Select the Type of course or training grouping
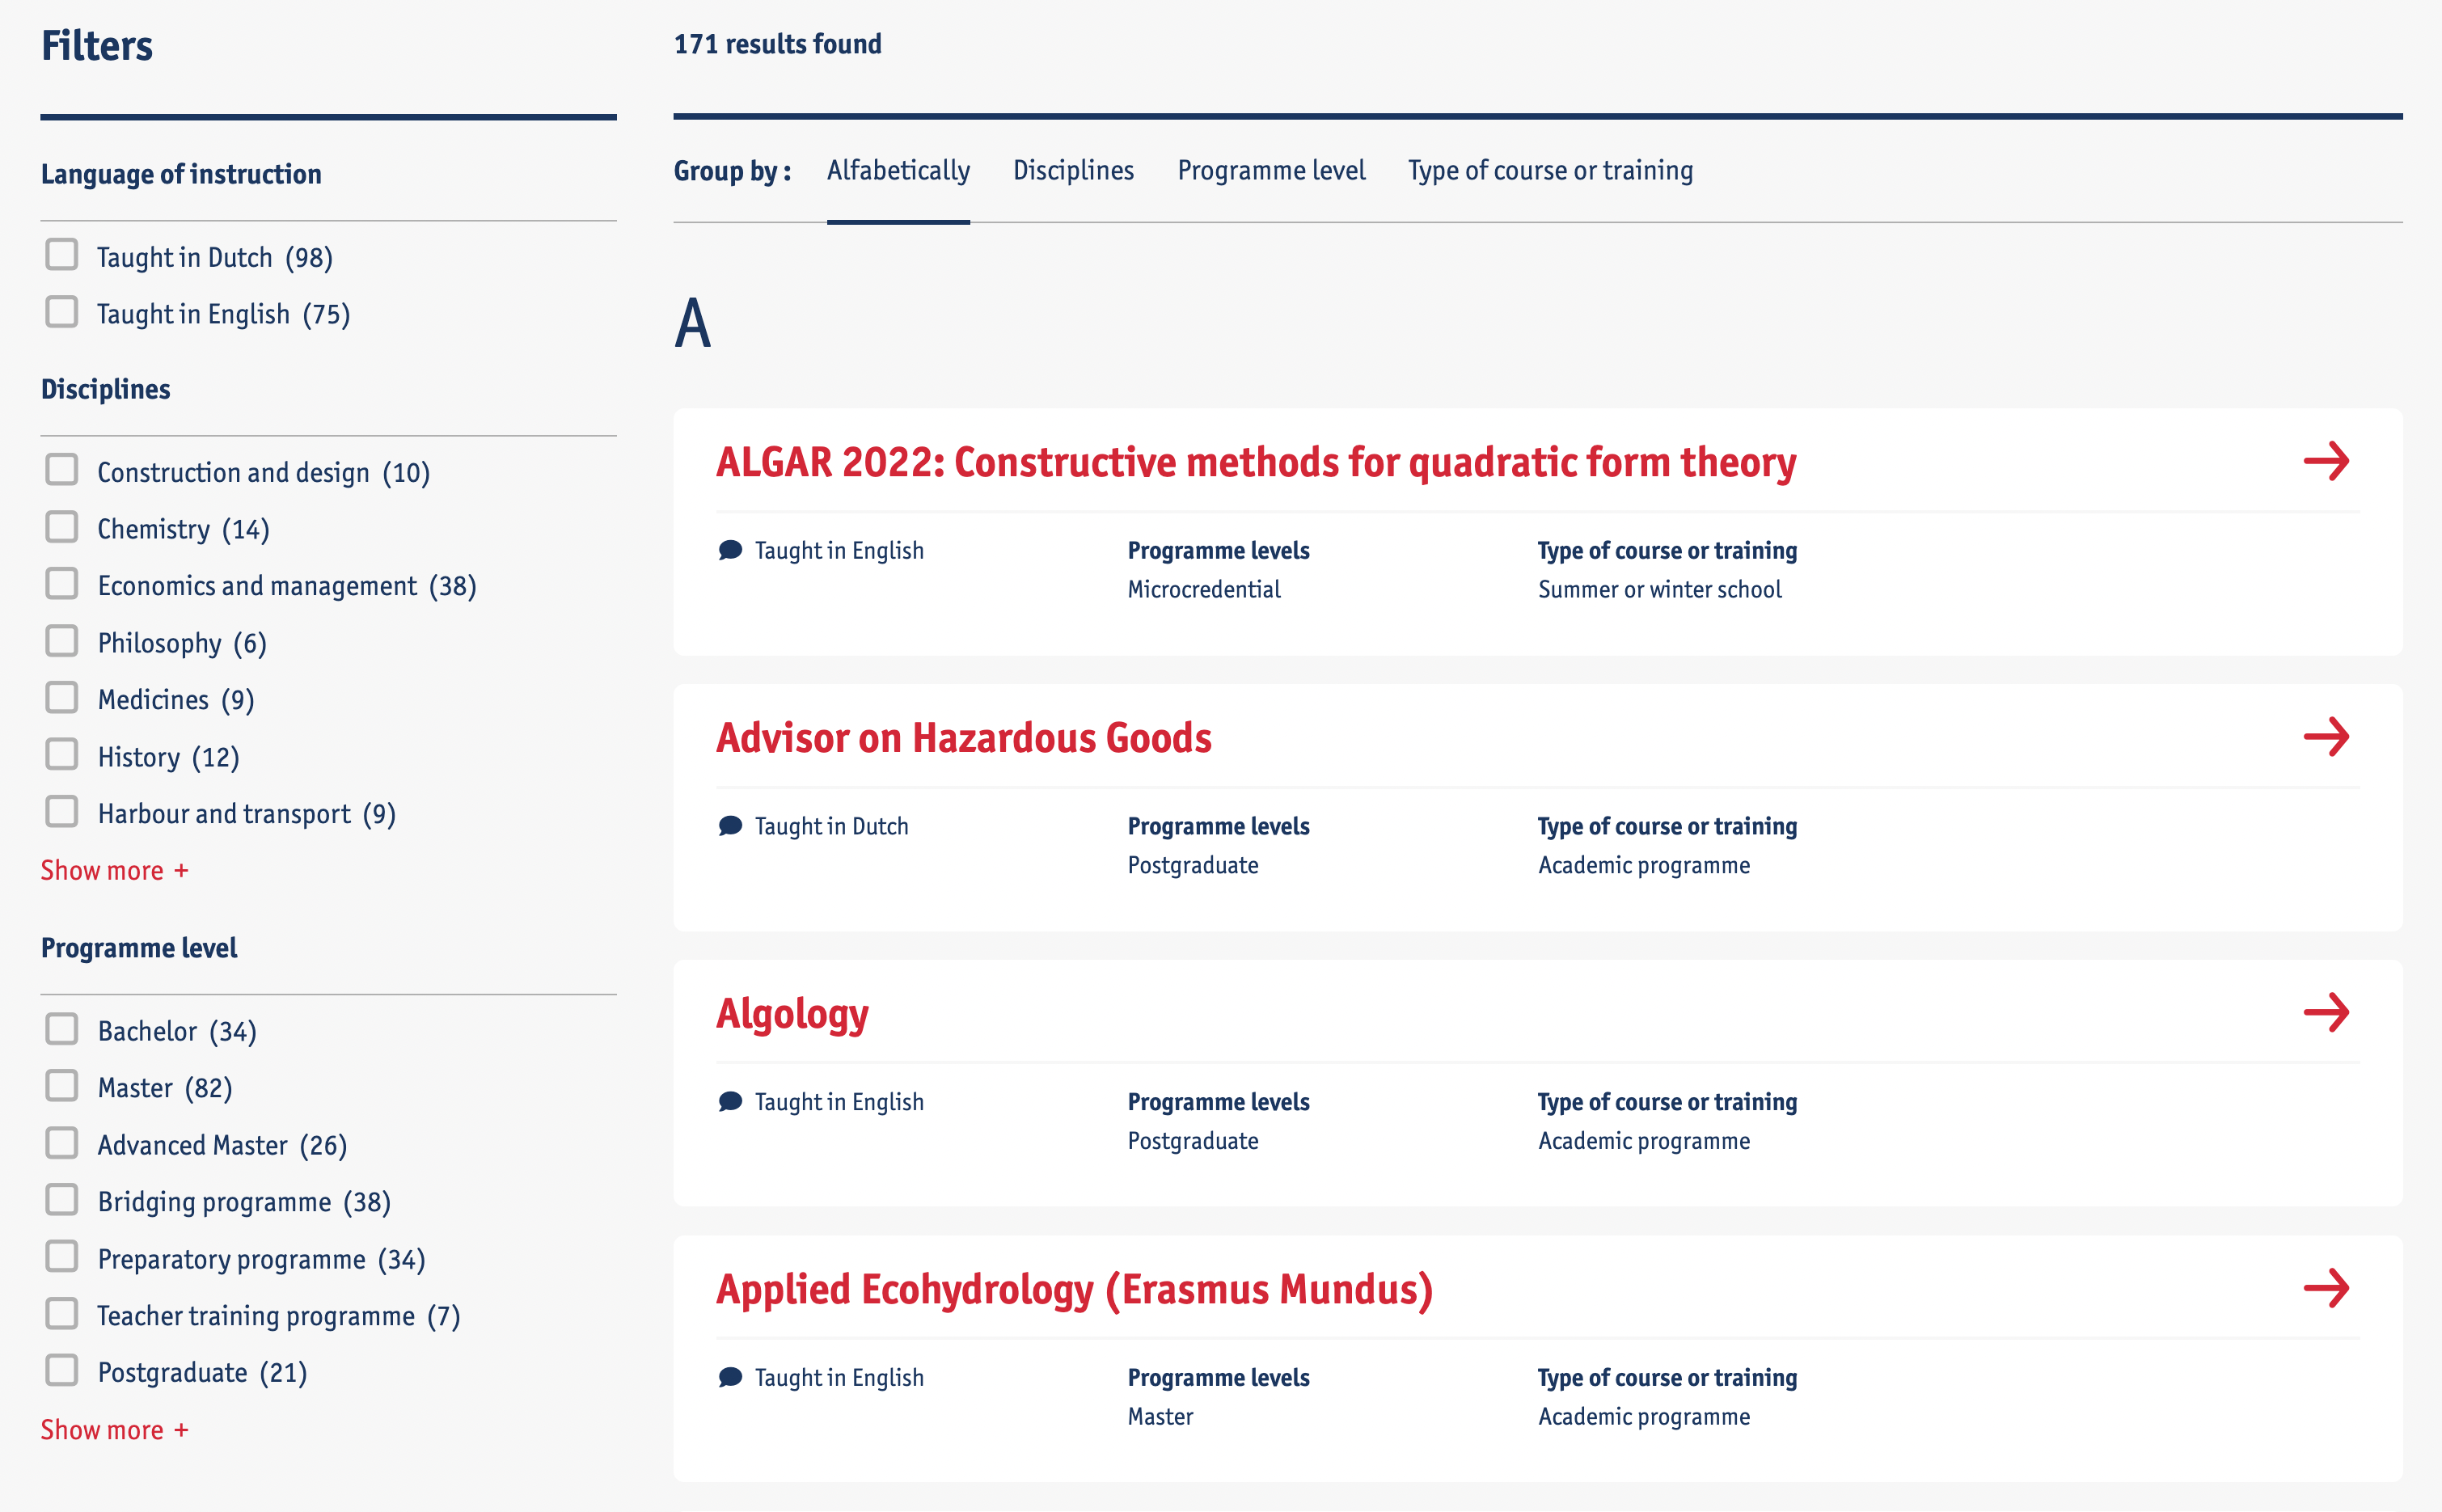 1549,170
